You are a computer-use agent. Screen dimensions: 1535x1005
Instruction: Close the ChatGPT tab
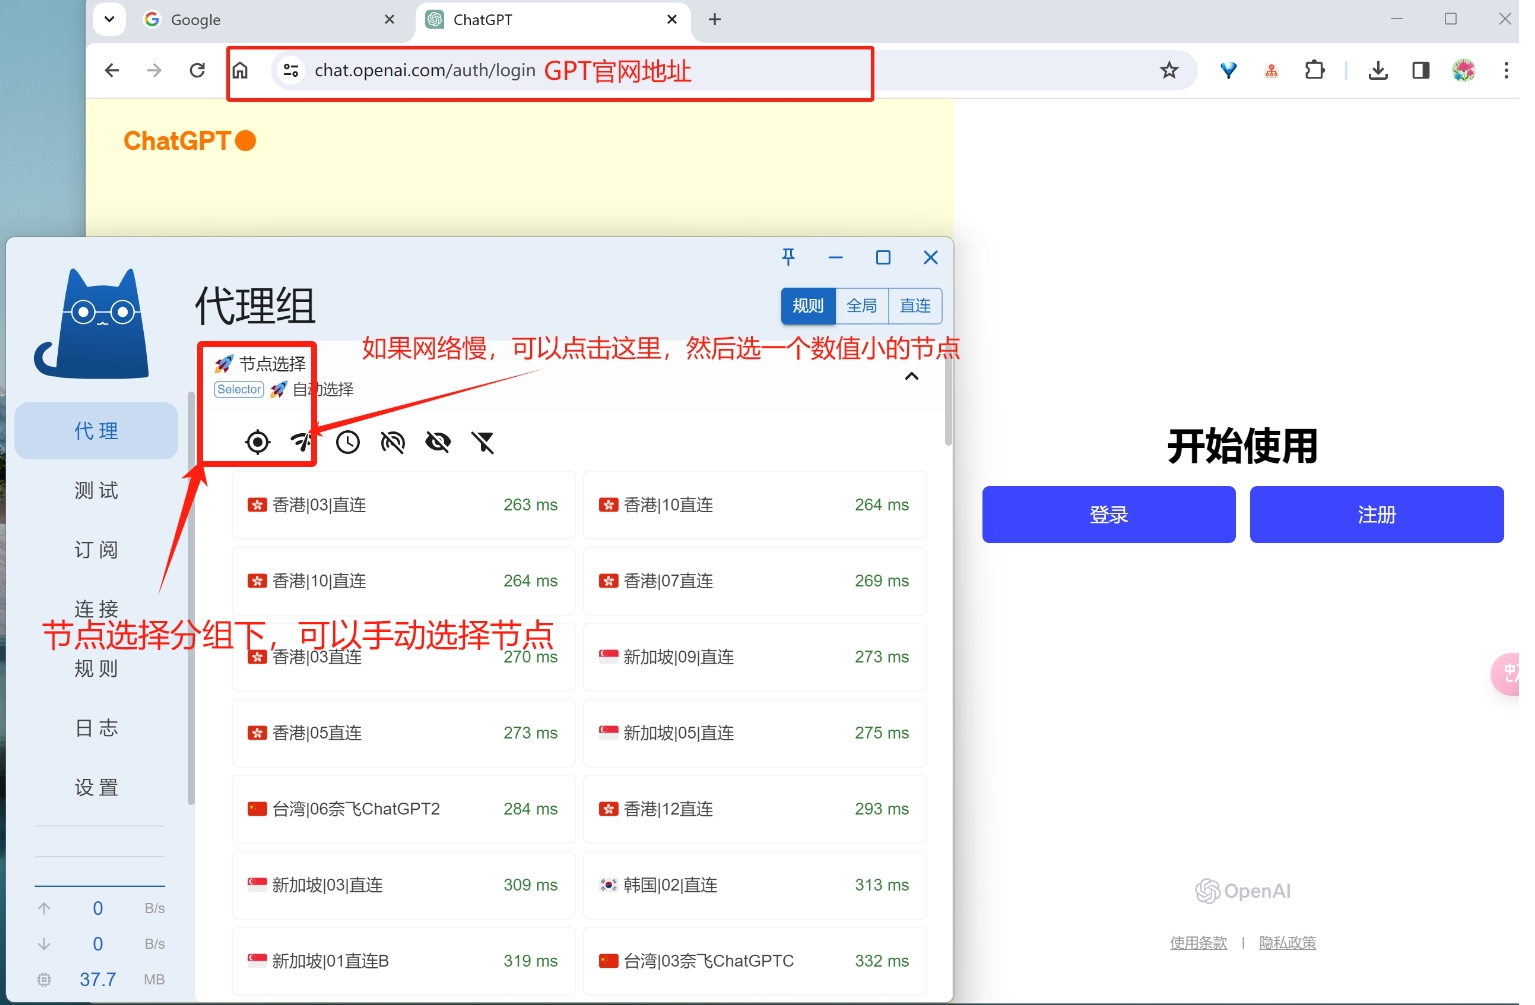tap(672, 19)
